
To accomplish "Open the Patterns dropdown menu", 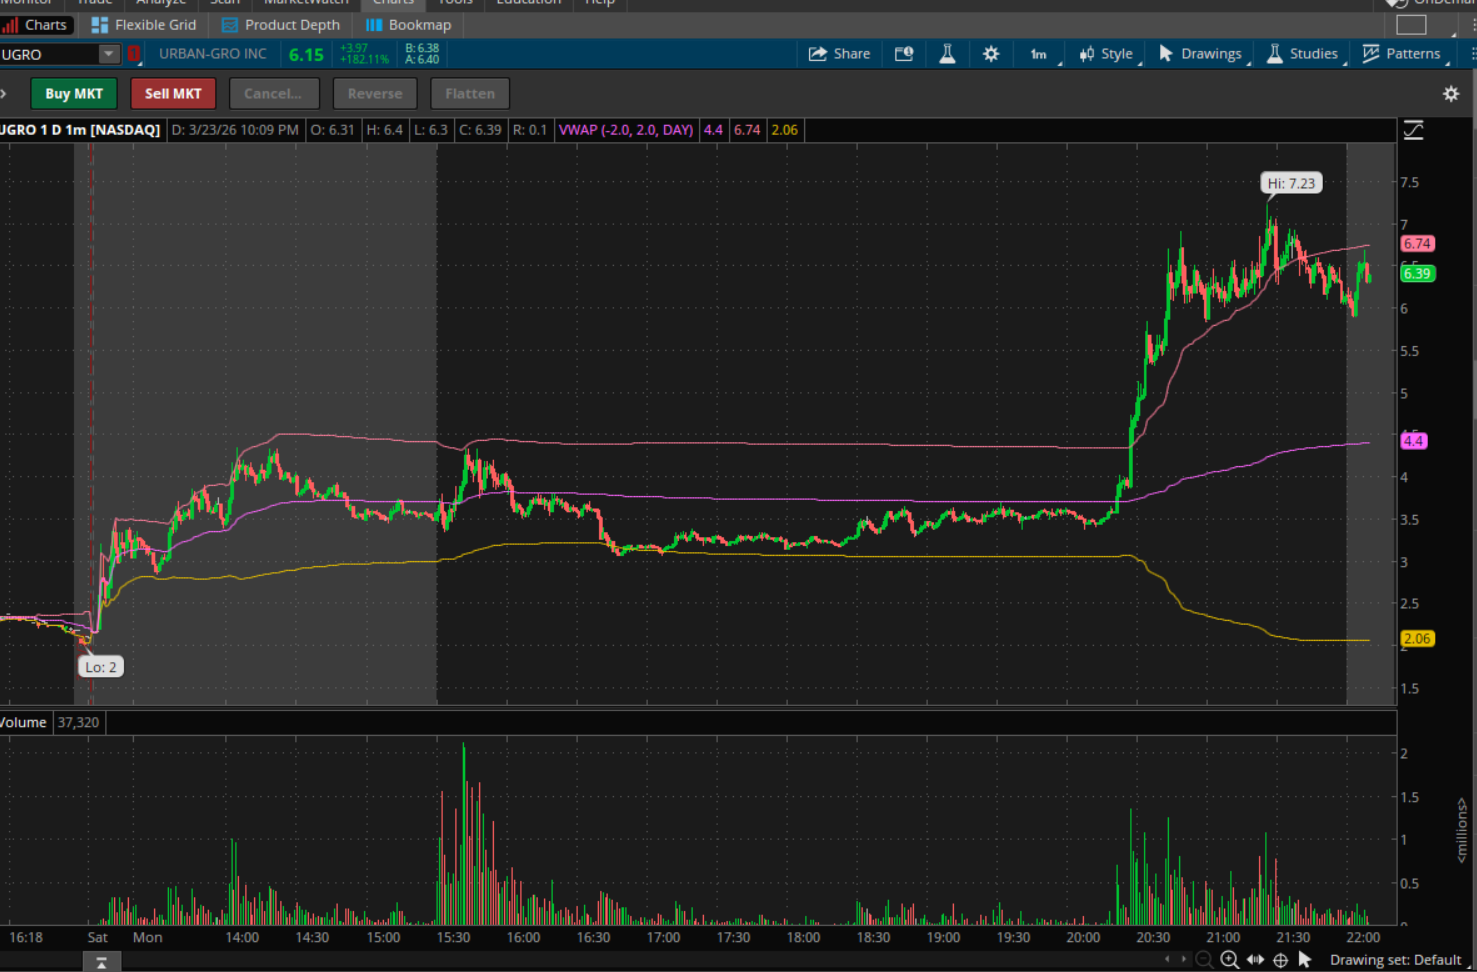I will 1402,54.
